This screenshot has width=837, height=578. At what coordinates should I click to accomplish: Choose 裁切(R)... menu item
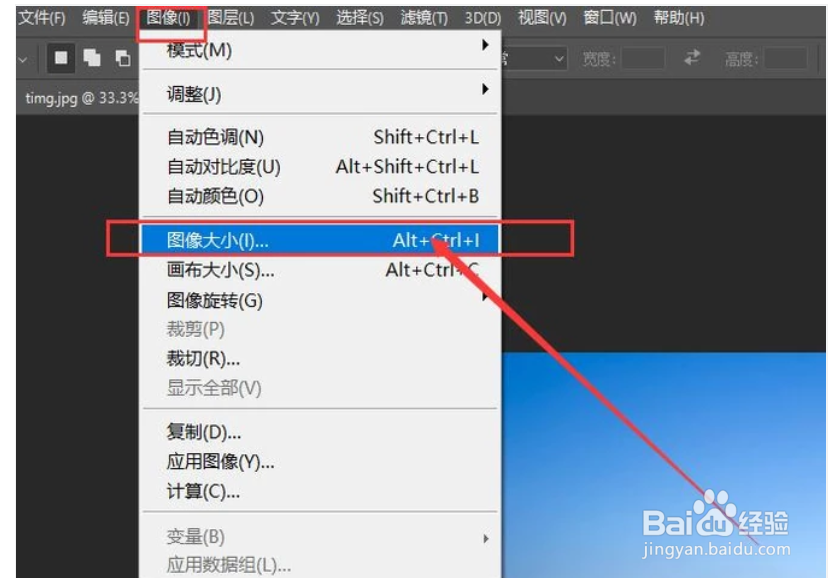[320, 359]
